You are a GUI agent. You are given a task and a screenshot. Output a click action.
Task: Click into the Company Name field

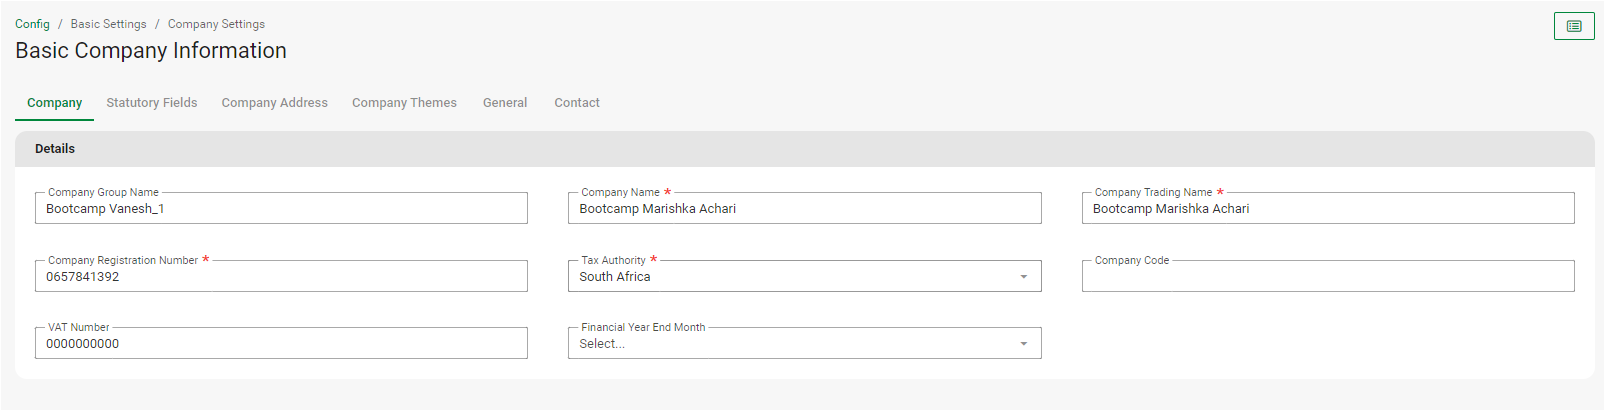click(804, 209)
